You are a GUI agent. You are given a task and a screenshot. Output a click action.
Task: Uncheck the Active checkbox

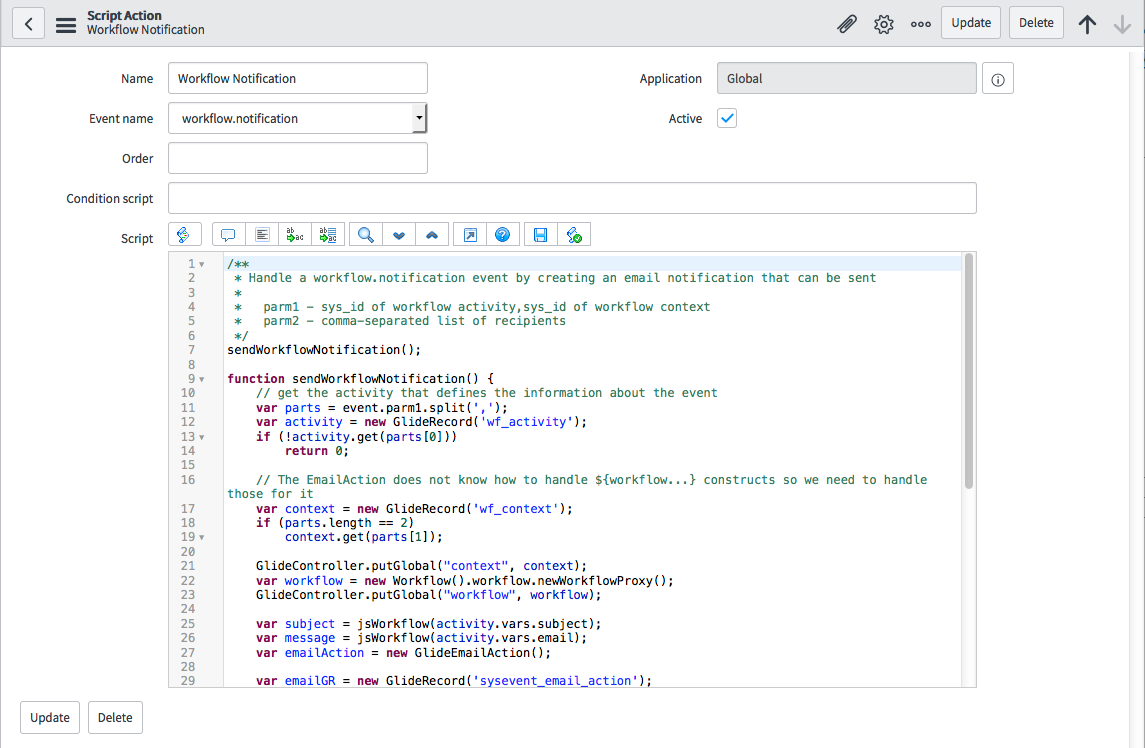pyautogui.click(x=727, y=118)
